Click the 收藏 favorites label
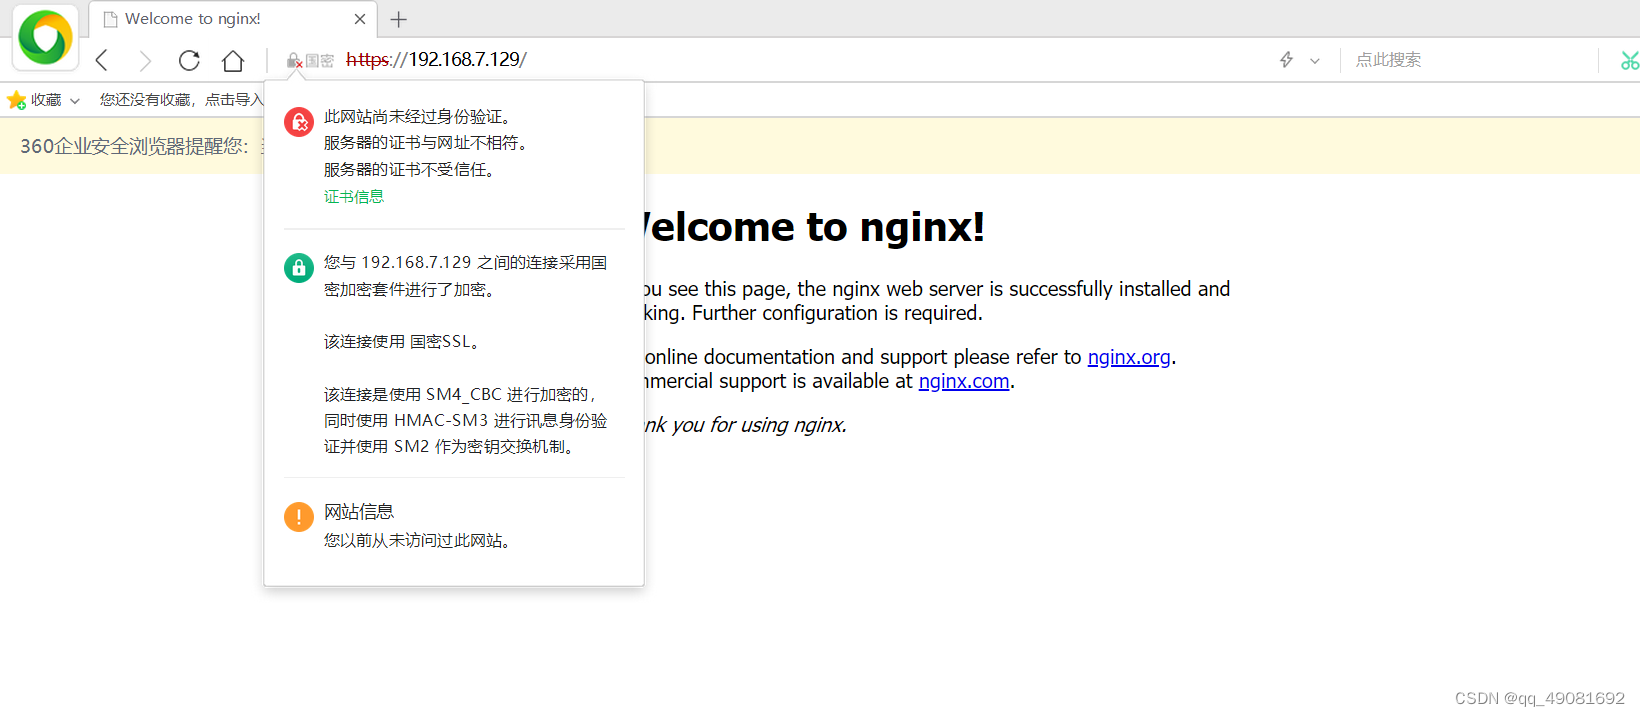The image size is (1640, 716). [x=46, y=100]
